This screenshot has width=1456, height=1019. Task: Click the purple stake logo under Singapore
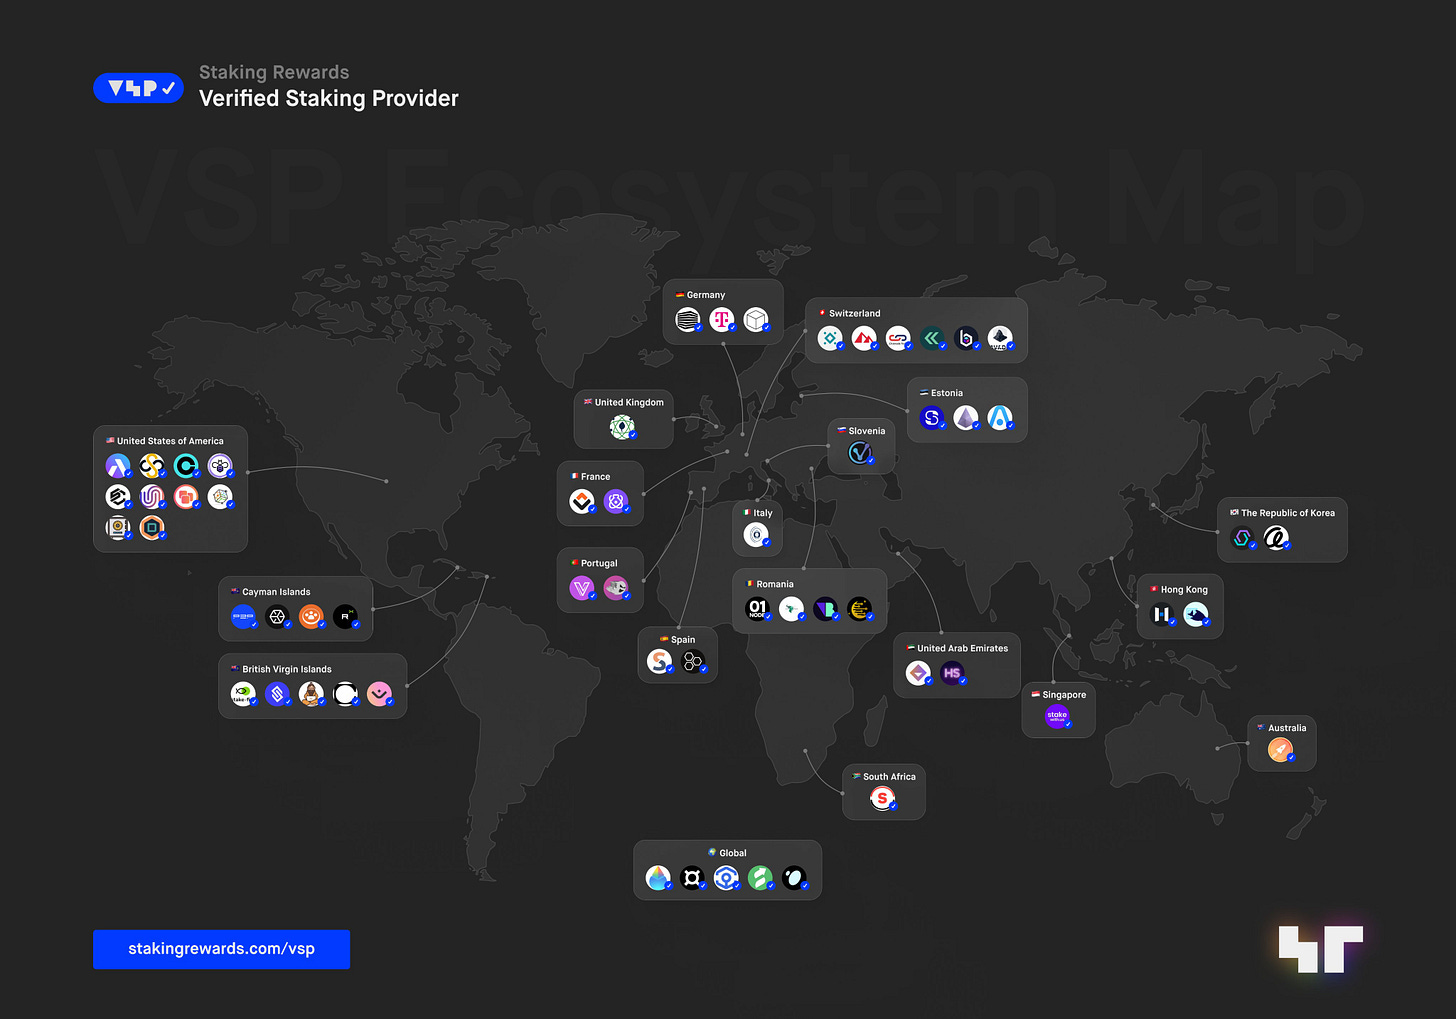[1058, 716]
